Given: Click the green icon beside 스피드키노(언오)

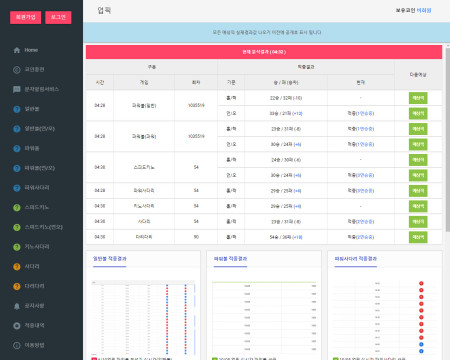Looking at the screenshot, I should [17, 227].
